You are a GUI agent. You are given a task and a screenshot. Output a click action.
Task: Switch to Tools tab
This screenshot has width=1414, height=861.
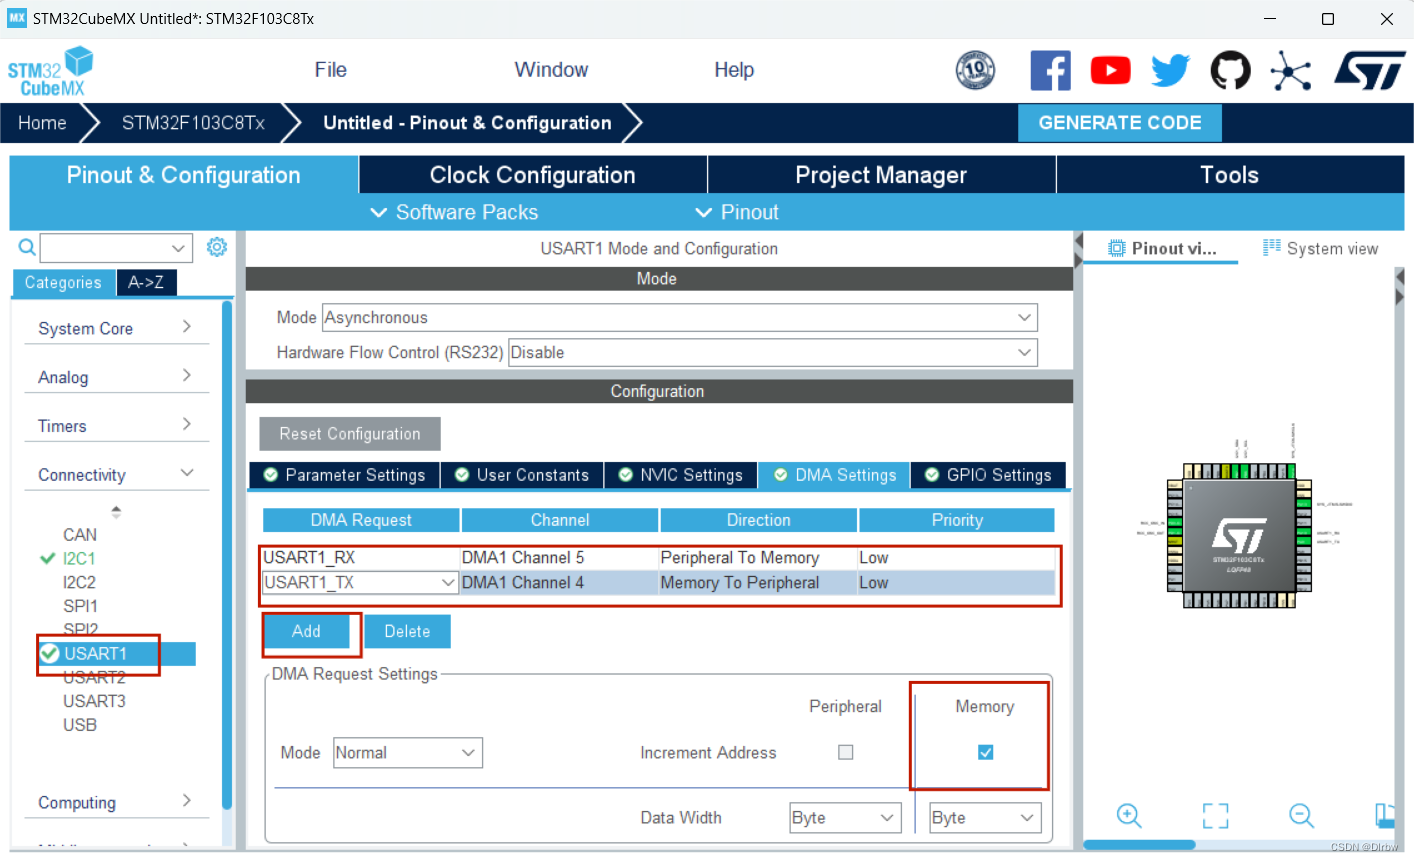point(1230,174)
